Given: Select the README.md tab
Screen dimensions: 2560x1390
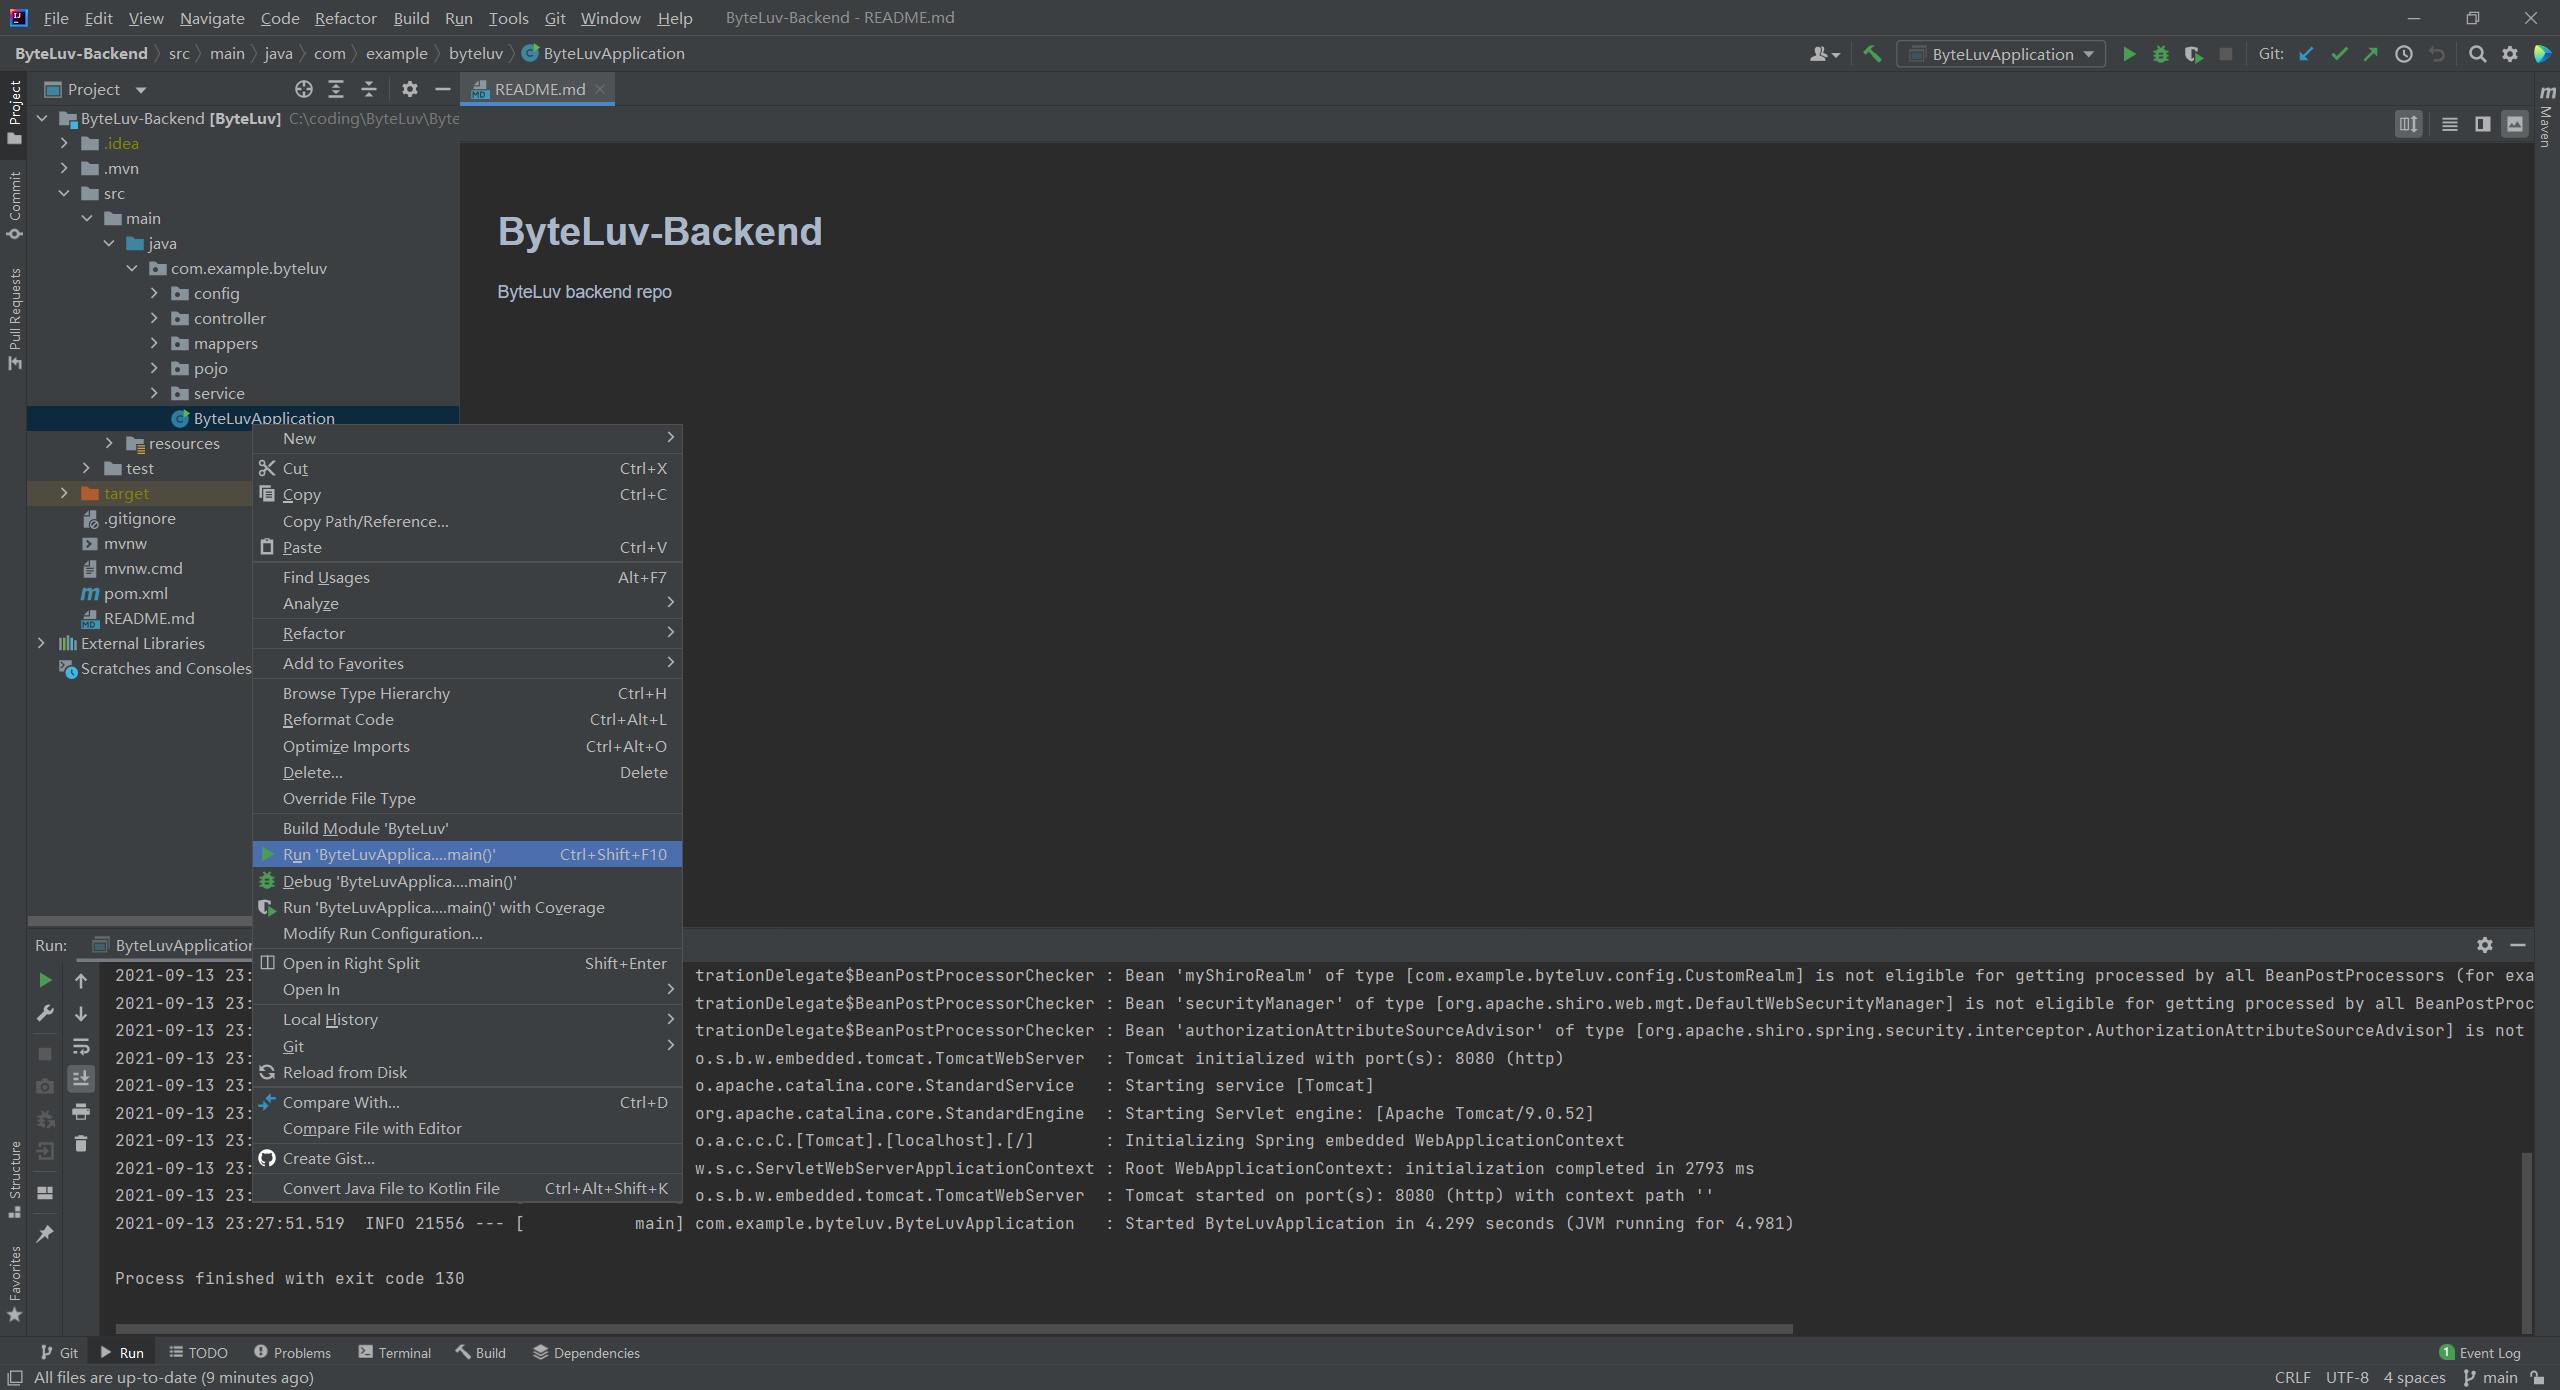Looking at the screenshot, I should pyautogui.click(x=537, y=87).
